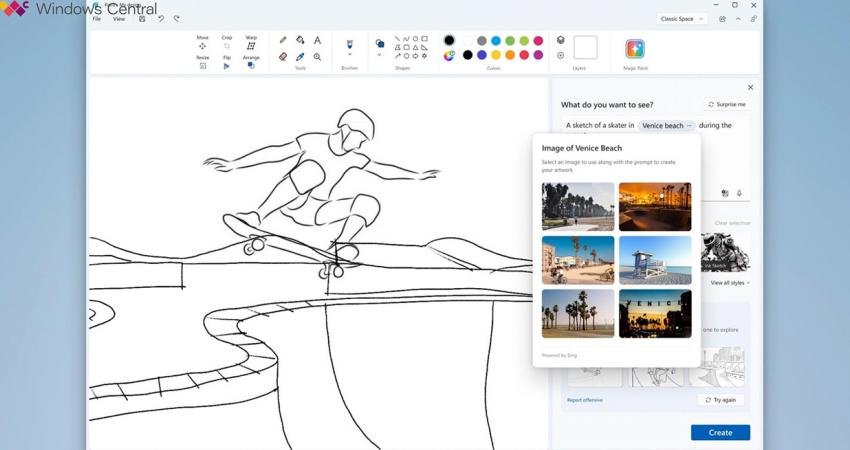Select the Eraser tool
This screenshot has height=450, width=850.
(x=283, y=56)
